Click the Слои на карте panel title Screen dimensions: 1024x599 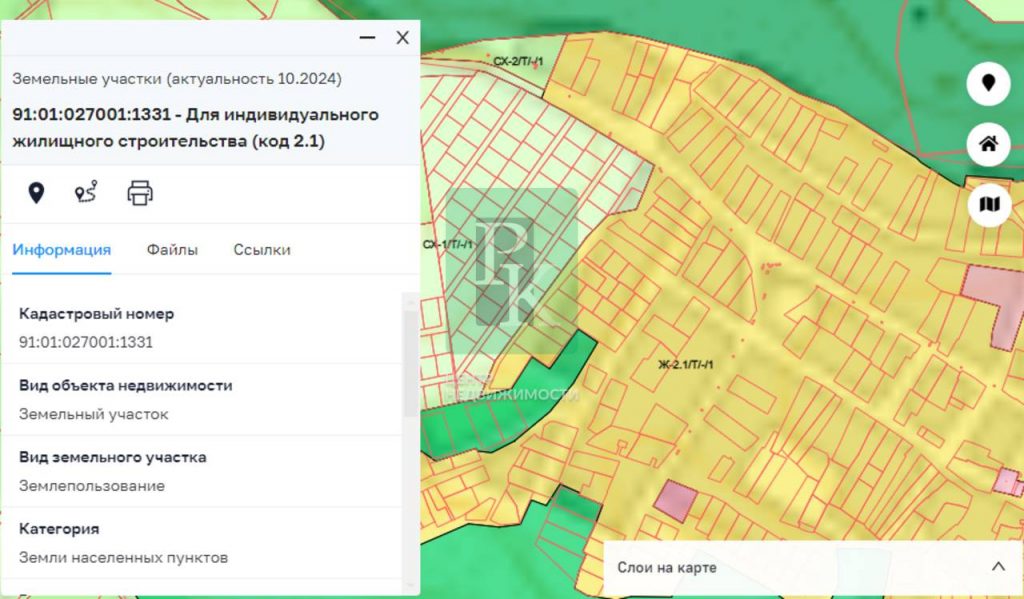(666, 568)
